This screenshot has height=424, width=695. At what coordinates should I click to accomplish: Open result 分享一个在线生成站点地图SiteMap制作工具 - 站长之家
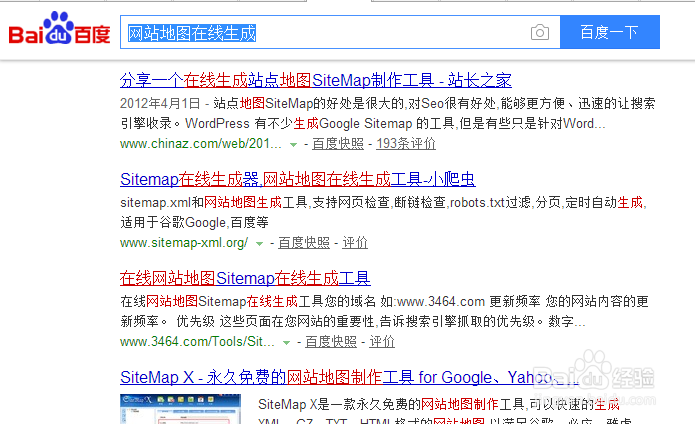(316, 80)
